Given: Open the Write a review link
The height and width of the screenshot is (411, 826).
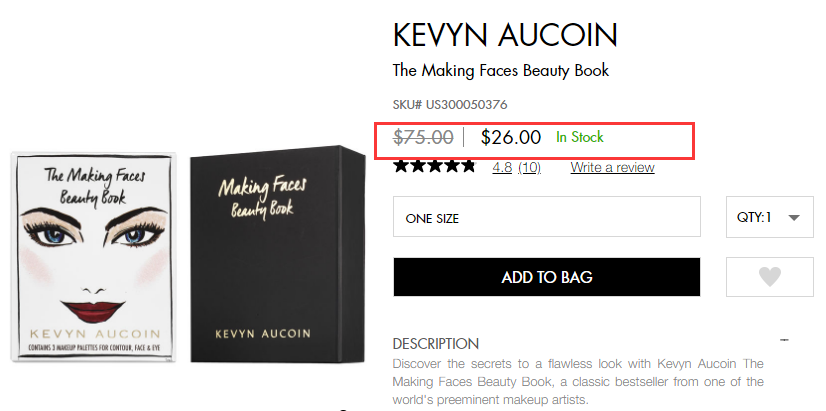Looking at the screenshot, I should (x=612, y=167).
